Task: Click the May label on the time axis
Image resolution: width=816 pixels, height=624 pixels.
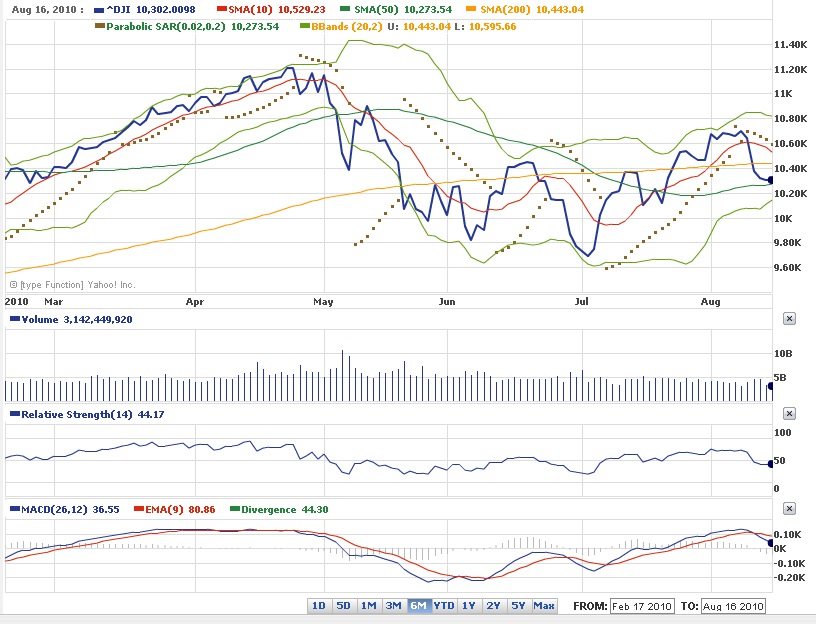Action: point(323,302)
